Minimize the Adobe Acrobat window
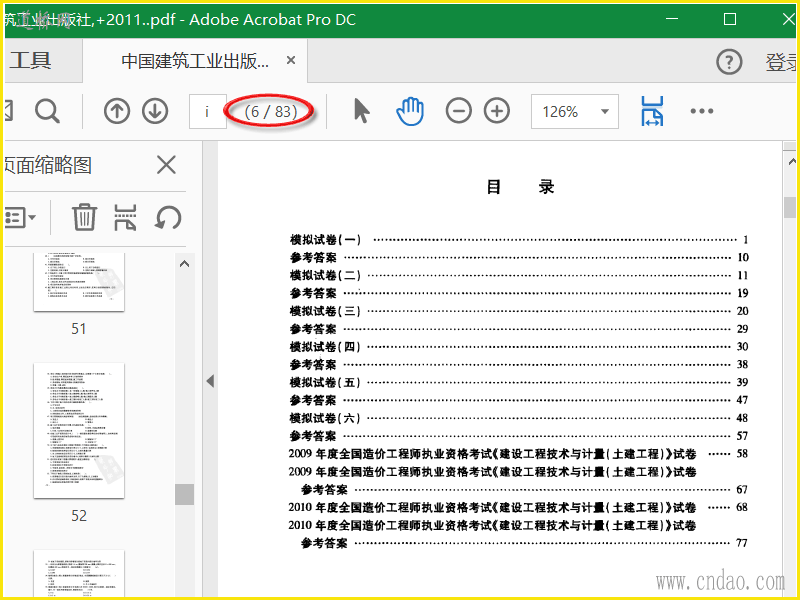Viewport: 800px width, 600px height. click(x=672, y=19)
